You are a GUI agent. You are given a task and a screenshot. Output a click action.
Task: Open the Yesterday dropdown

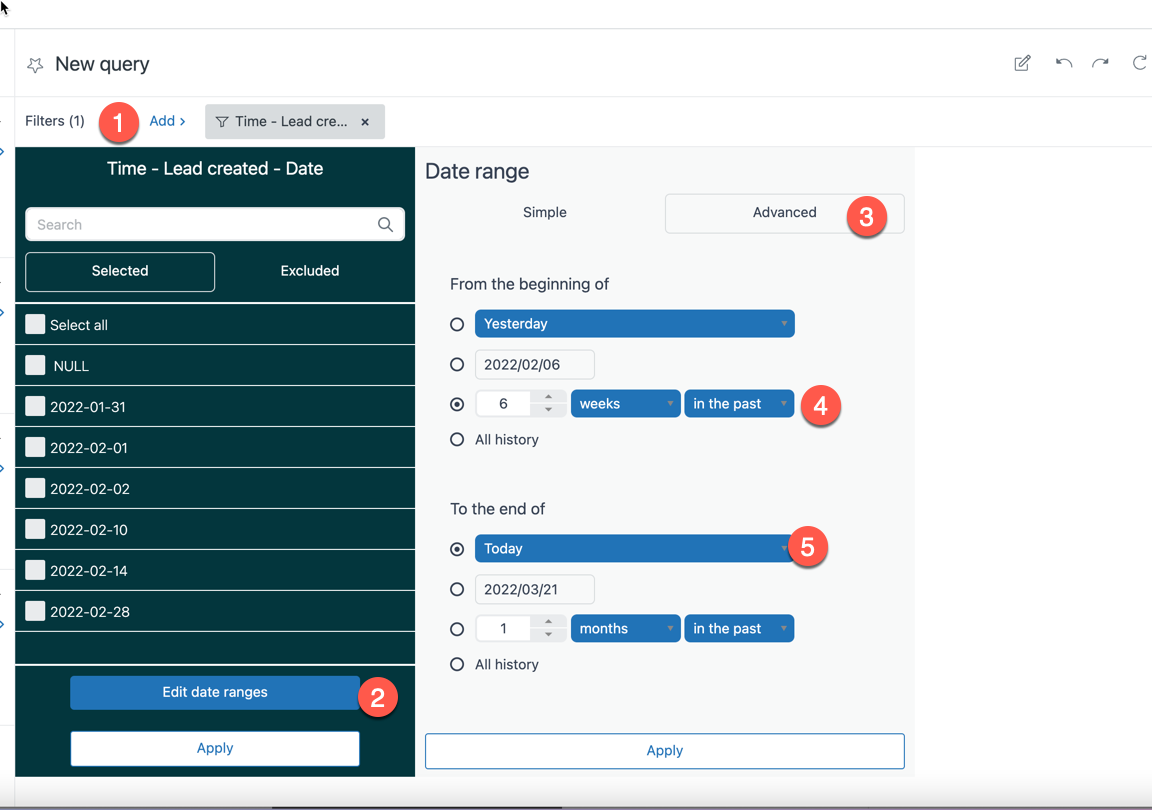(x=634, y=324)
